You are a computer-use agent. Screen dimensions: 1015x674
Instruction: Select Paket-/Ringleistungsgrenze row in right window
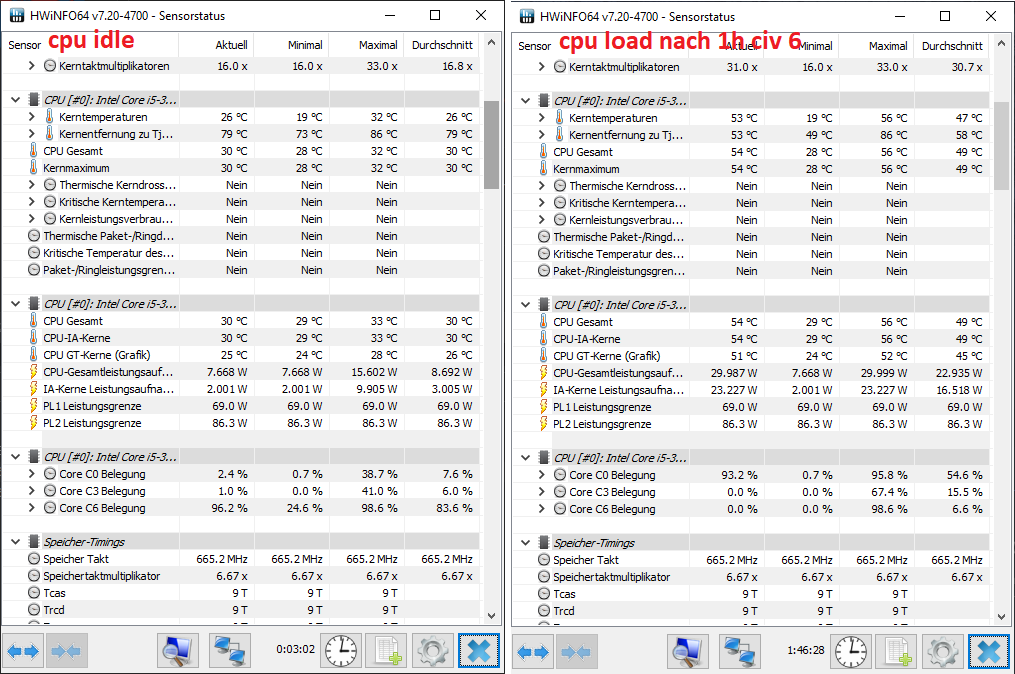point(751,271)
